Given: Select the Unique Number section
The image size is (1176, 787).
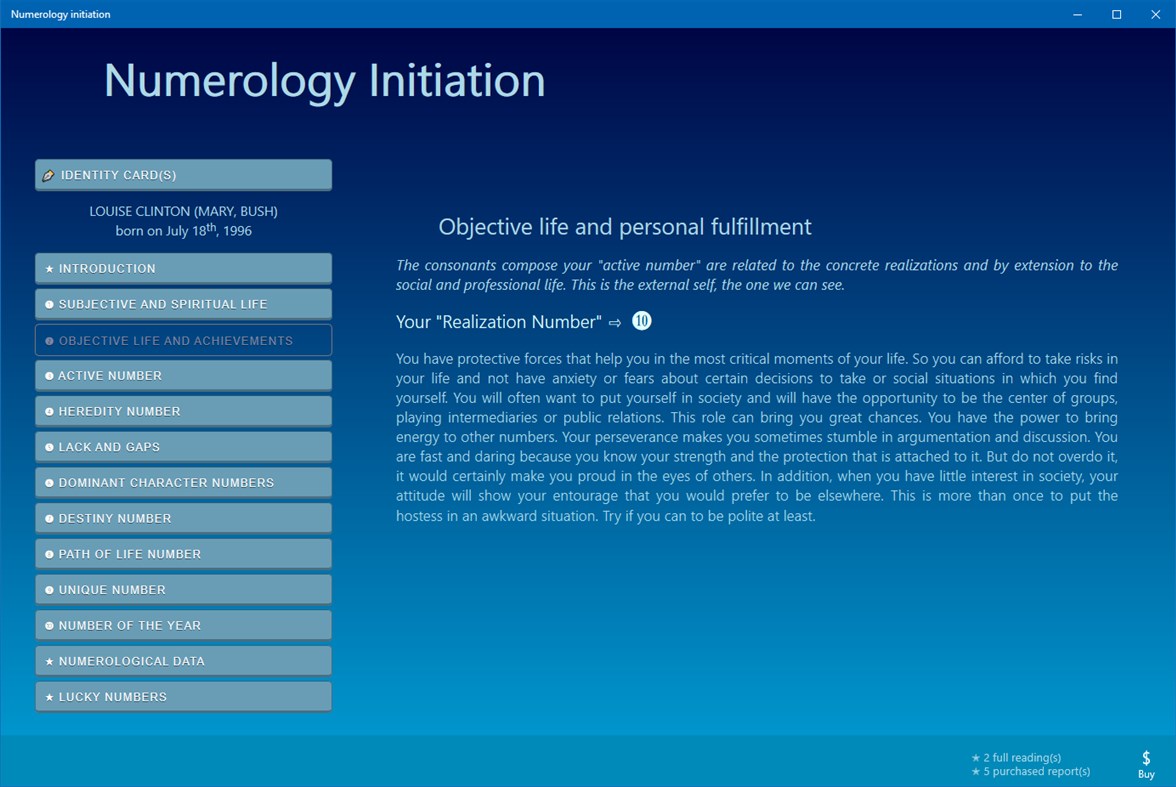Looking at the screenshot, I should (183, 589).
